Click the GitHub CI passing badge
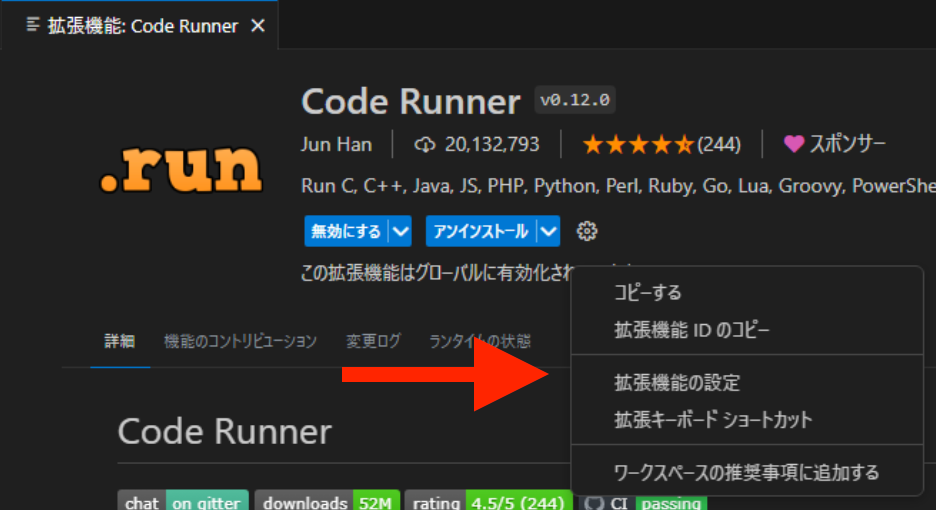The width and height of the screenshot is (936, 510). pos(646,502)
